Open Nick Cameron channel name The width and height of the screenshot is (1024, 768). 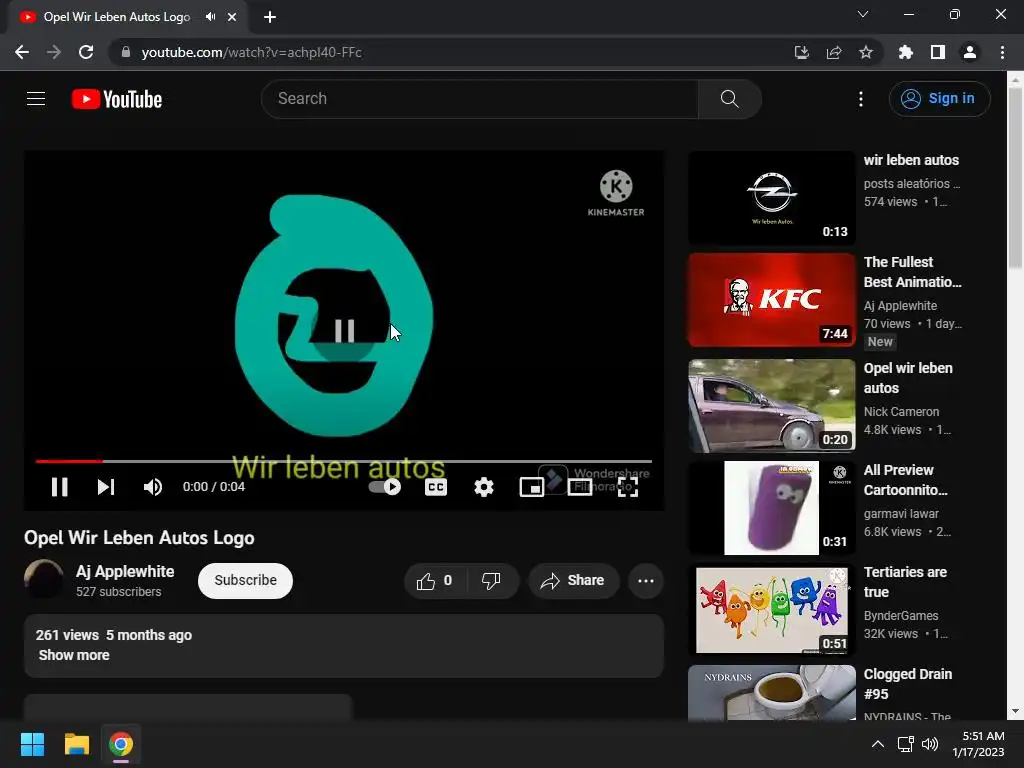pyautogui.click(x=901, y=412)
